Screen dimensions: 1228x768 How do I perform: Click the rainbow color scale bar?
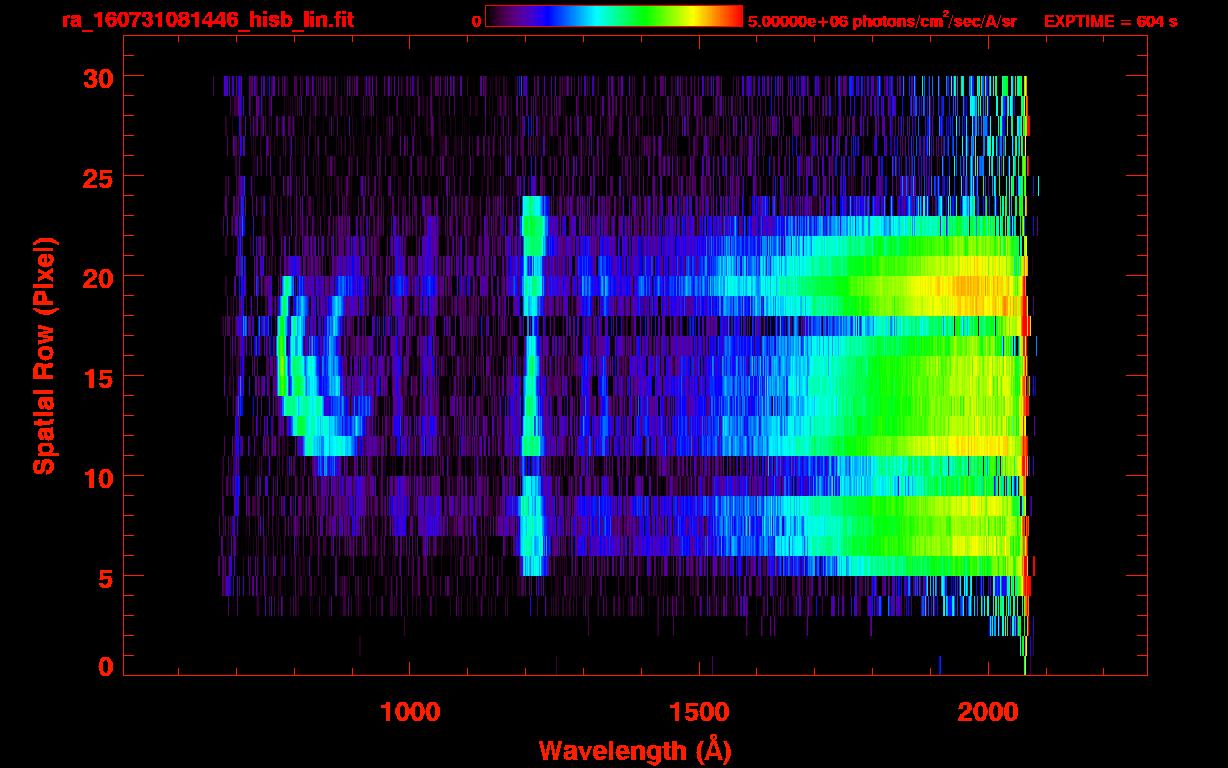pyautogui.click(x=613, y=16)
